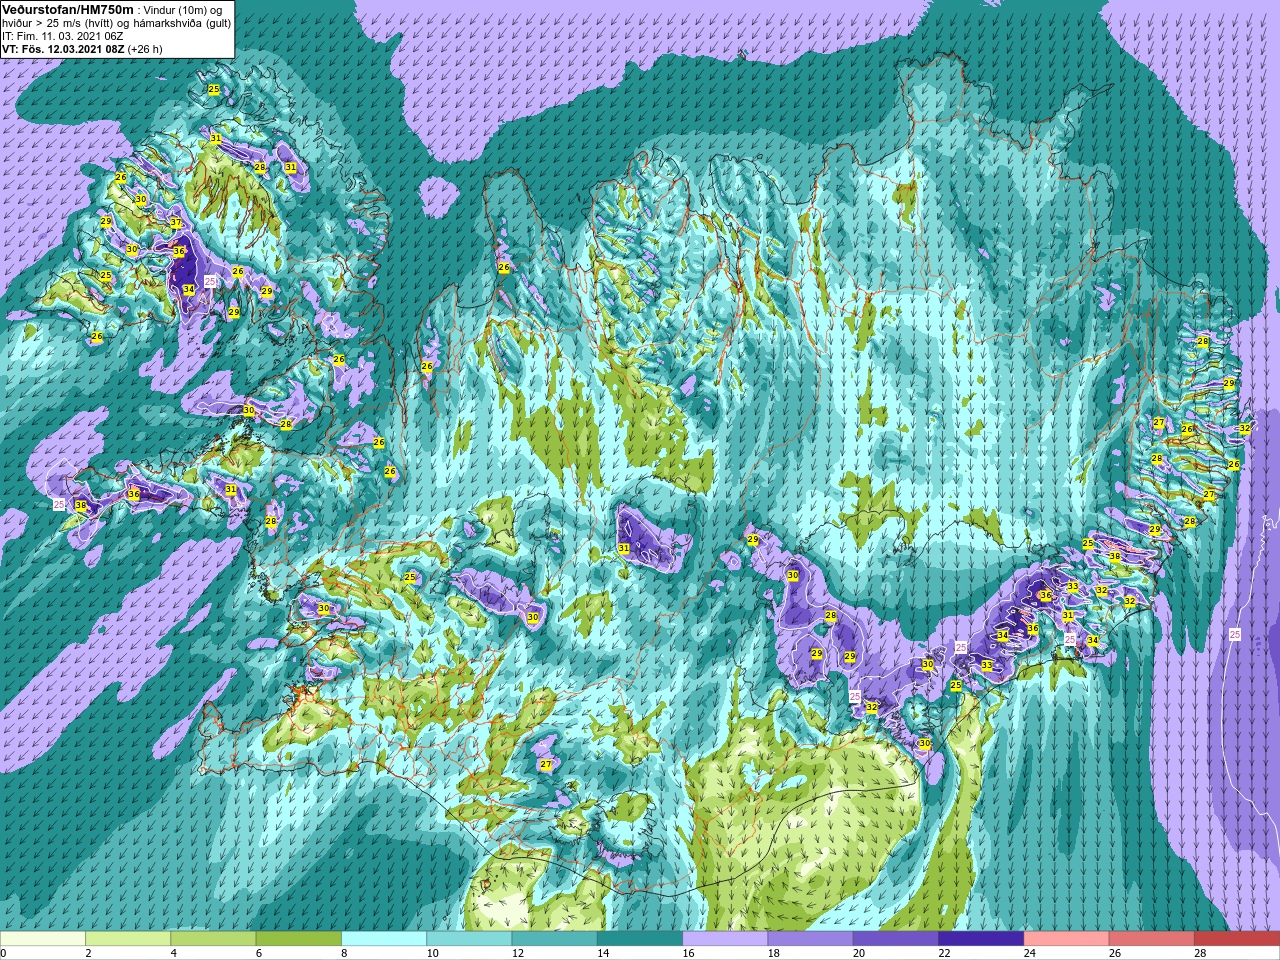The image size is (1280, 960).
Task: Click the Veðurstofan/HM750m map title
Action: tap(68, 9)
